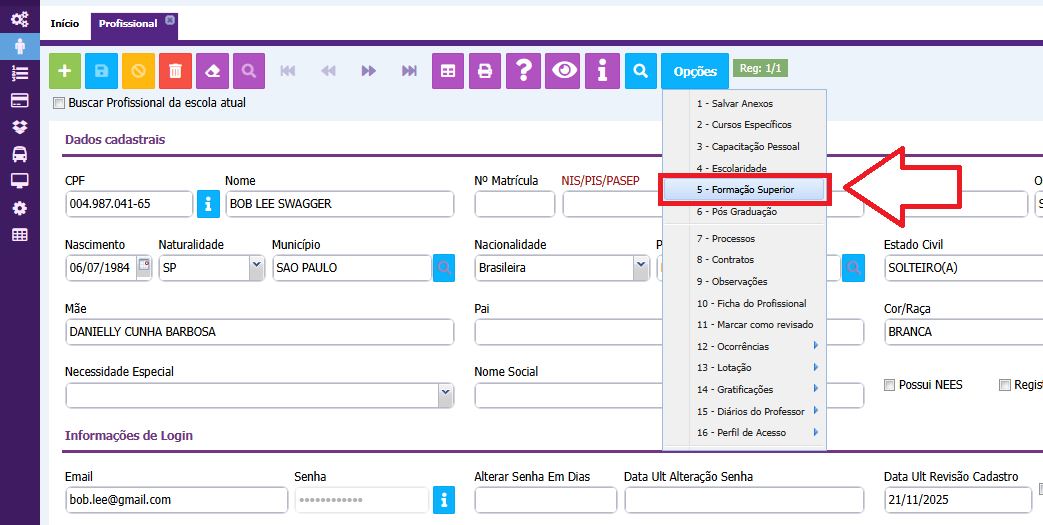Click the blue save disk icon
Screen dimensions: 1043x525
[102, 71]
